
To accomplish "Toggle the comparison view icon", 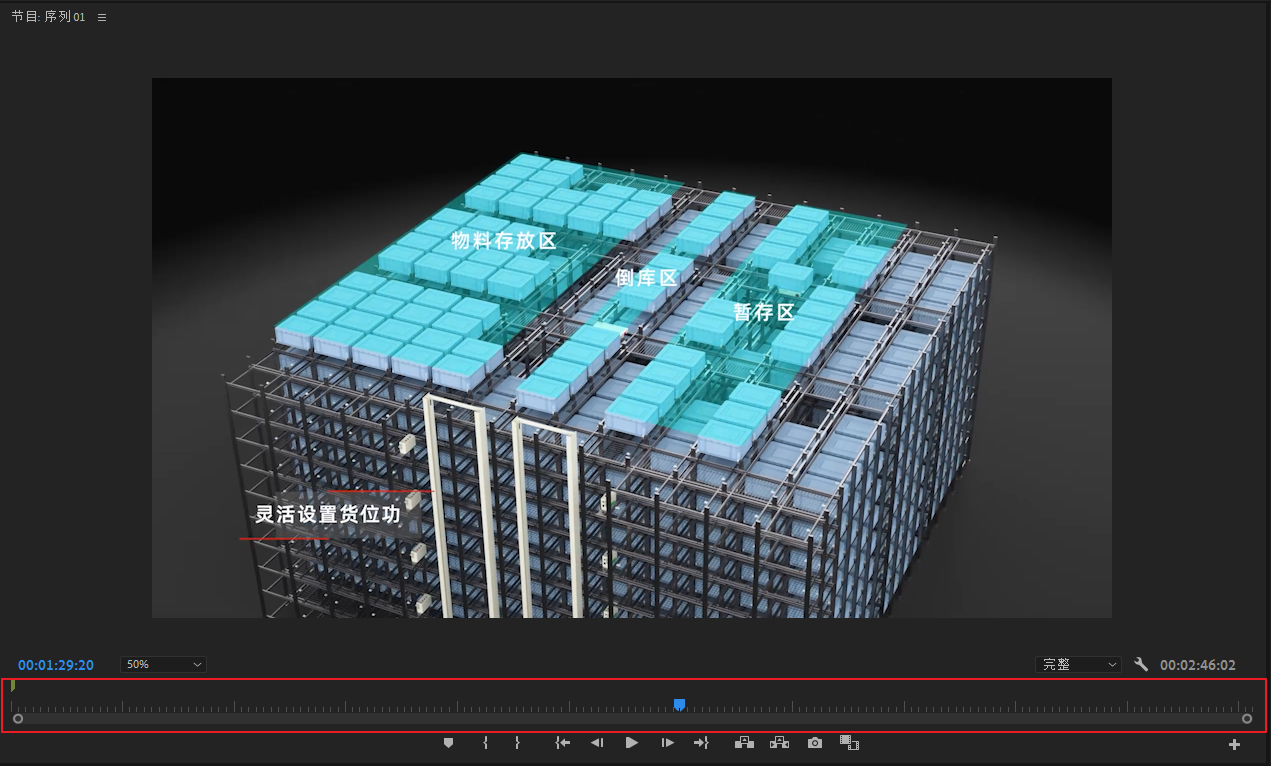I will click(849, 743).
